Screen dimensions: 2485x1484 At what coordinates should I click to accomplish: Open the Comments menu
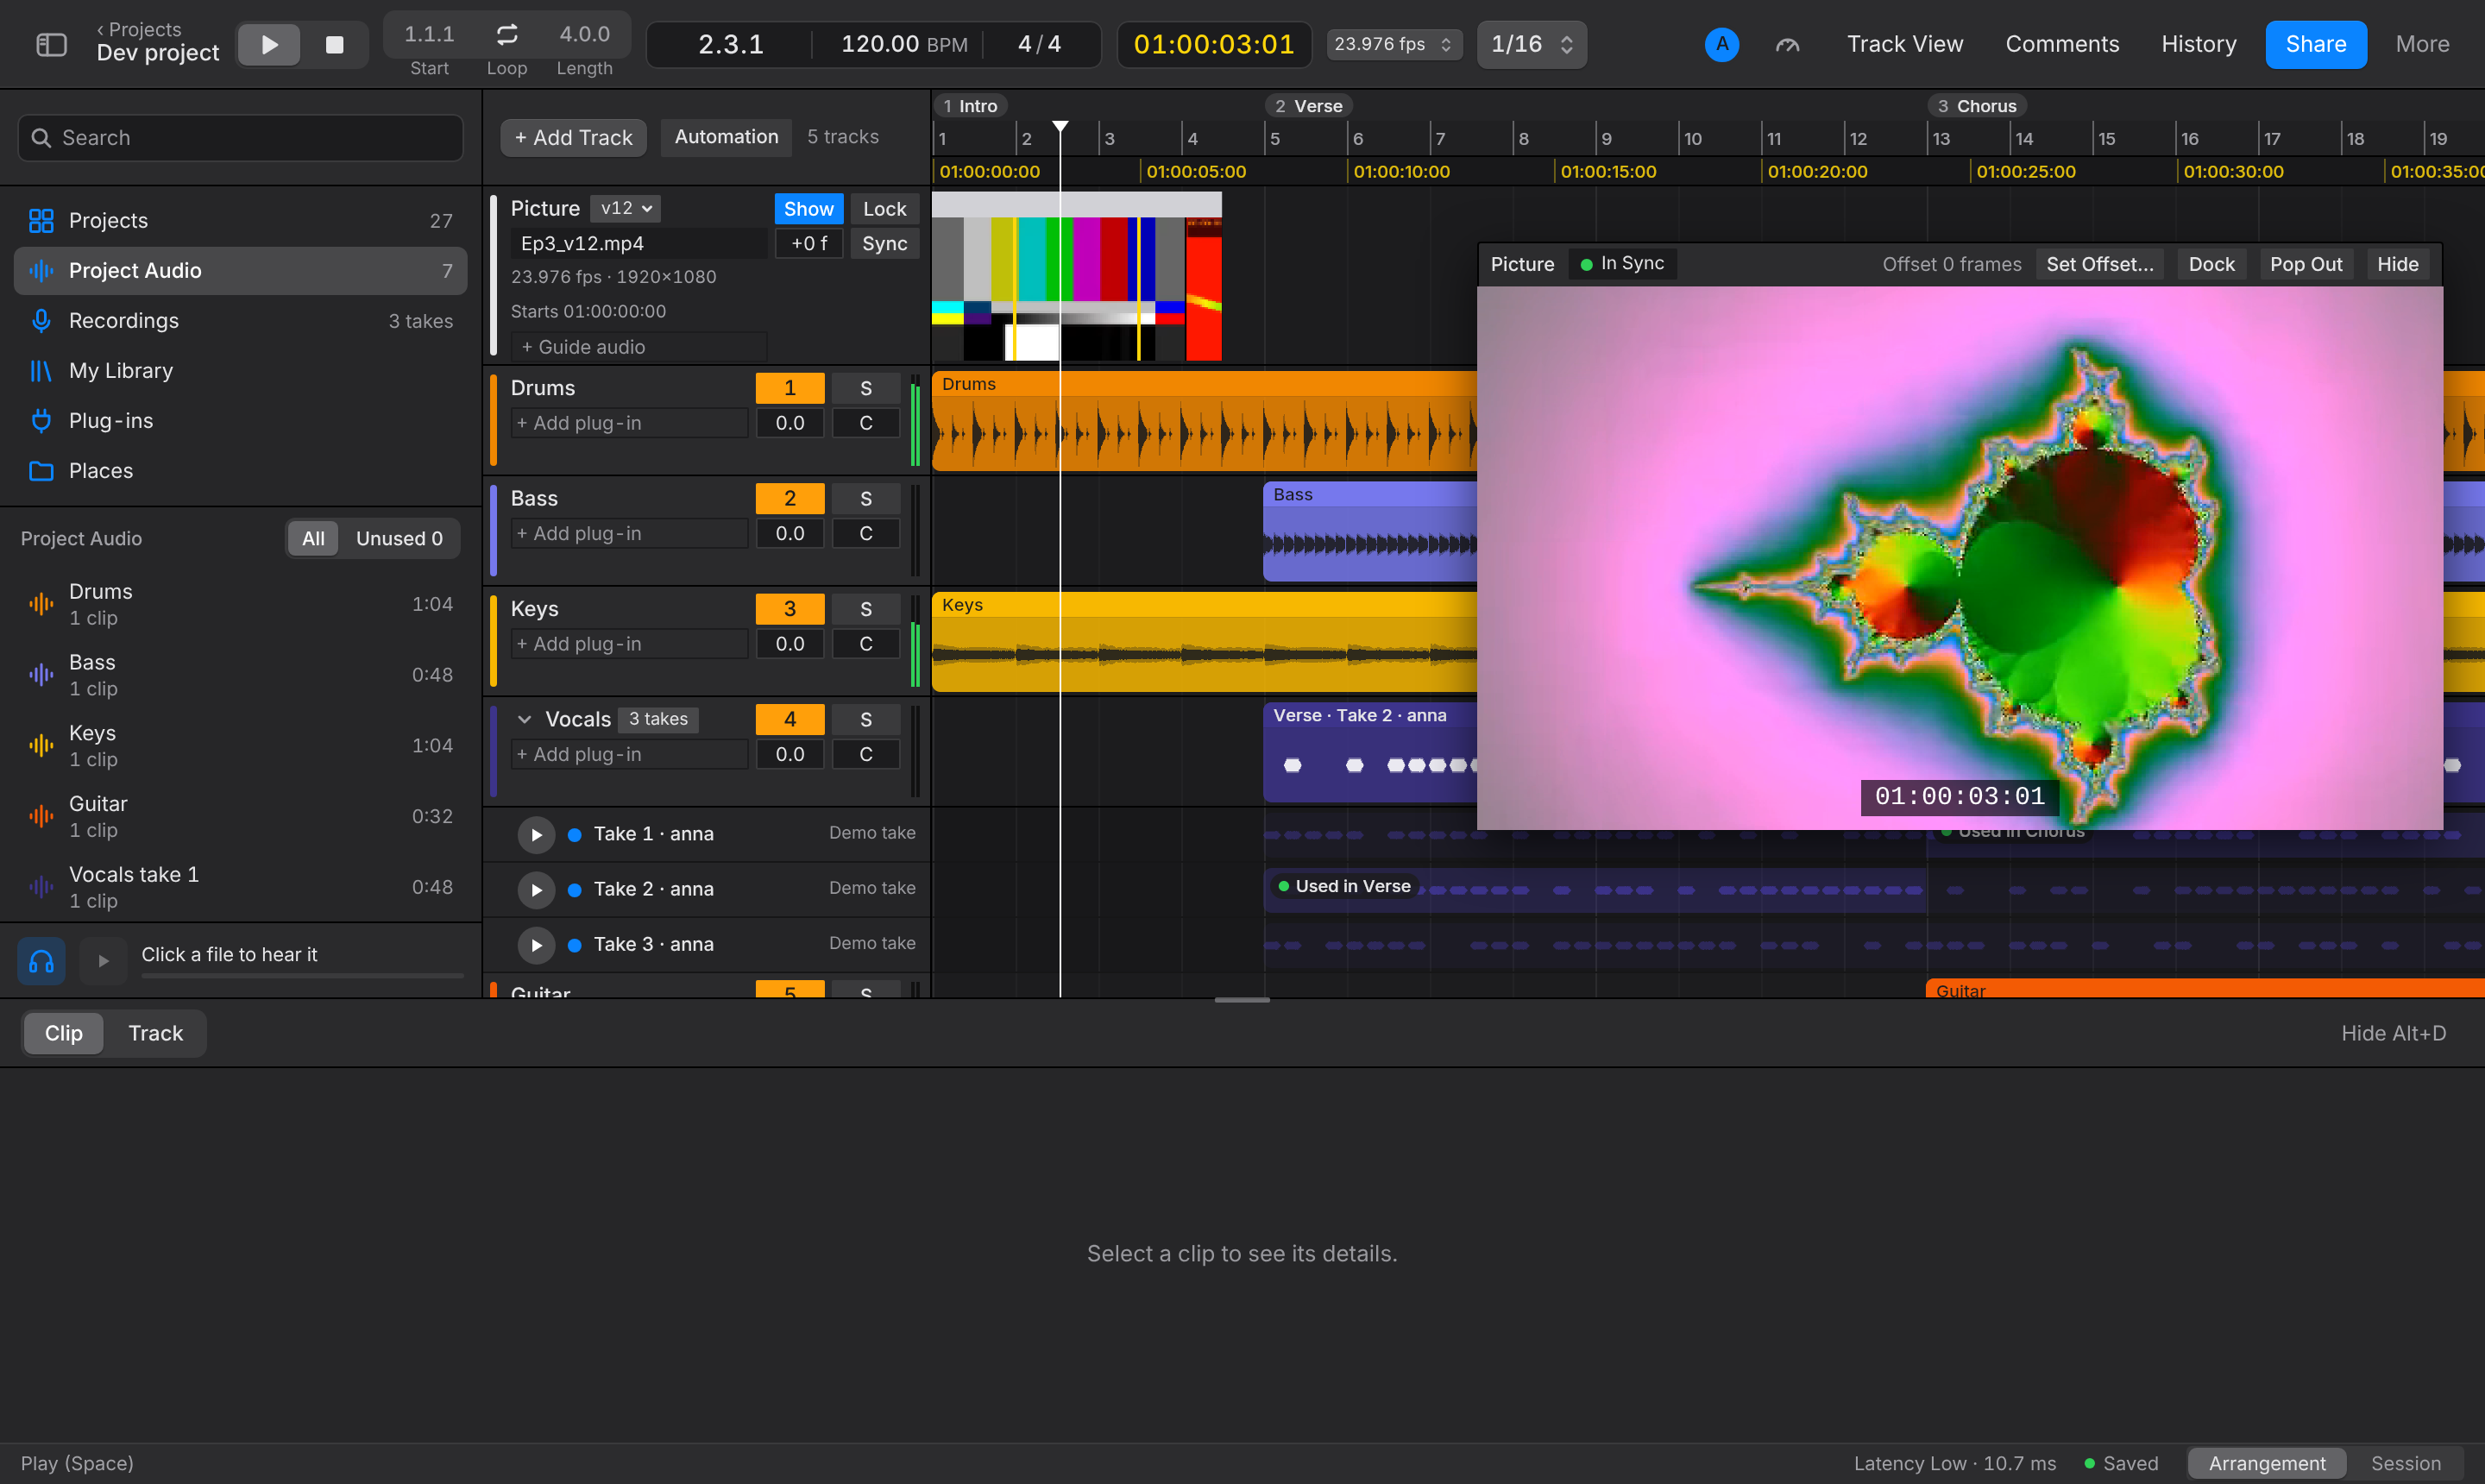2062,44
